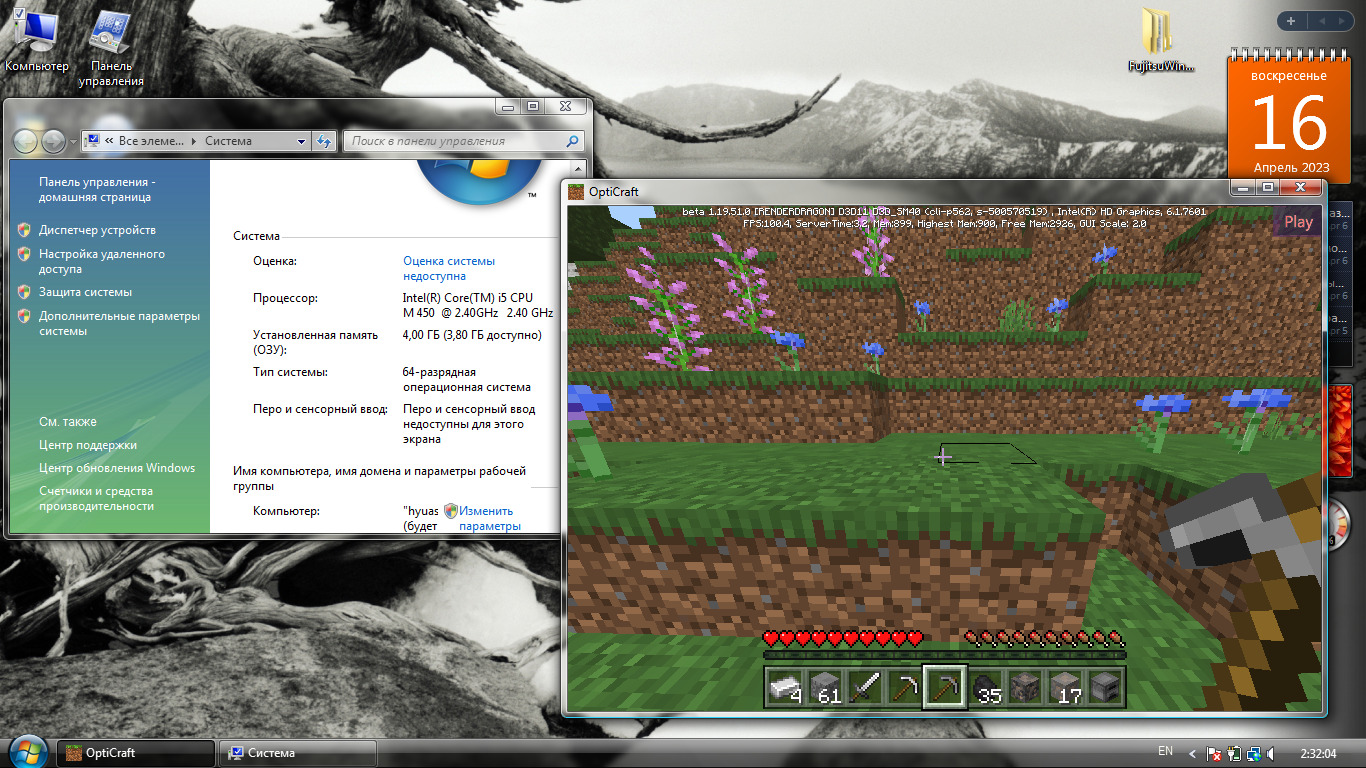Open Настройка удаленного доступа link

(102, 261)
